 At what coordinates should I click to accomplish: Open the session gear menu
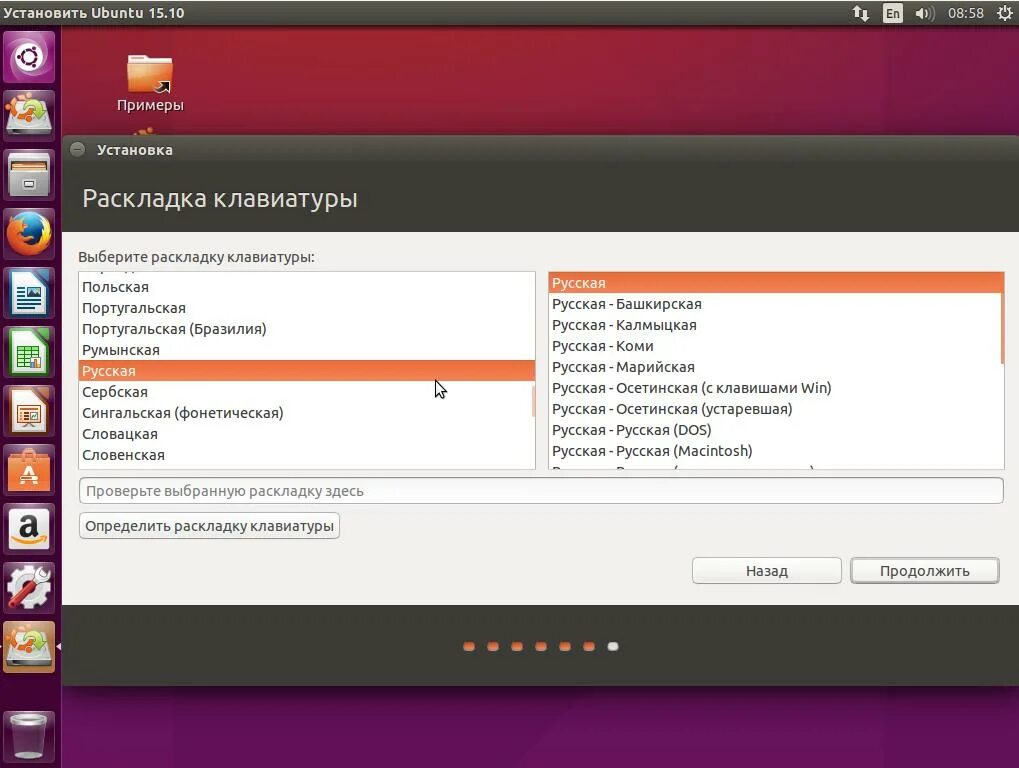tap(1004, 13)
